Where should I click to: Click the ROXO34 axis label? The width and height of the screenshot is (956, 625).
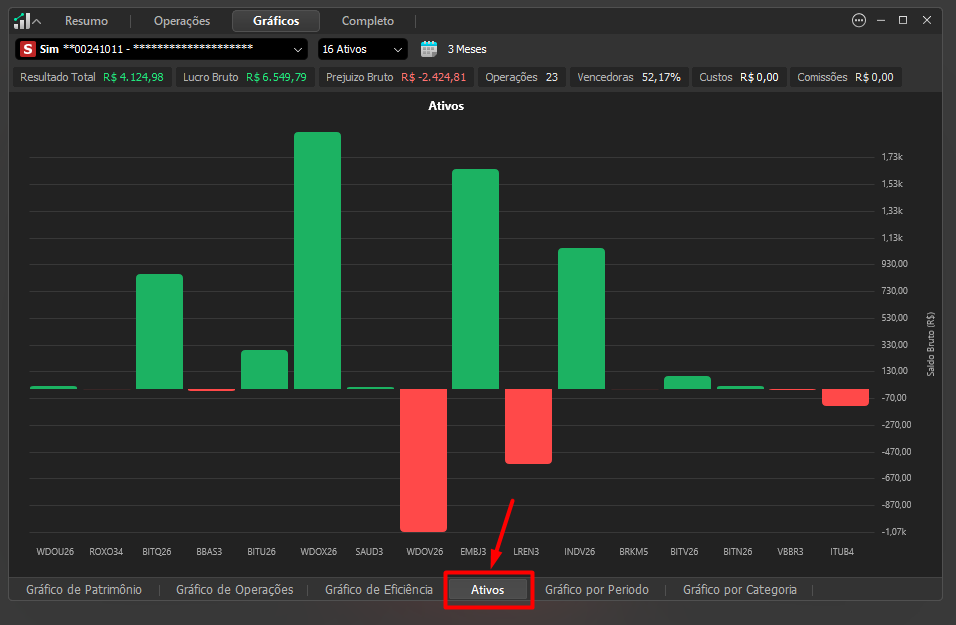click(x=106, y=552)
